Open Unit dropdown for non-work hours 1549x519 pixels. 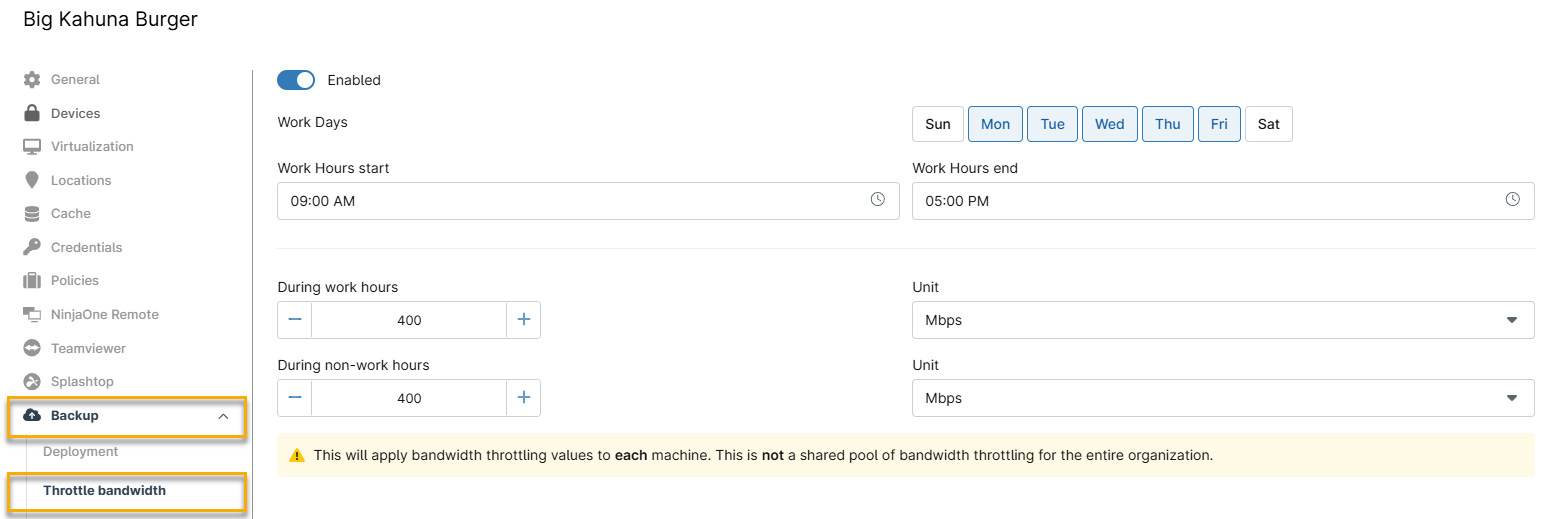pos(1222,398)
